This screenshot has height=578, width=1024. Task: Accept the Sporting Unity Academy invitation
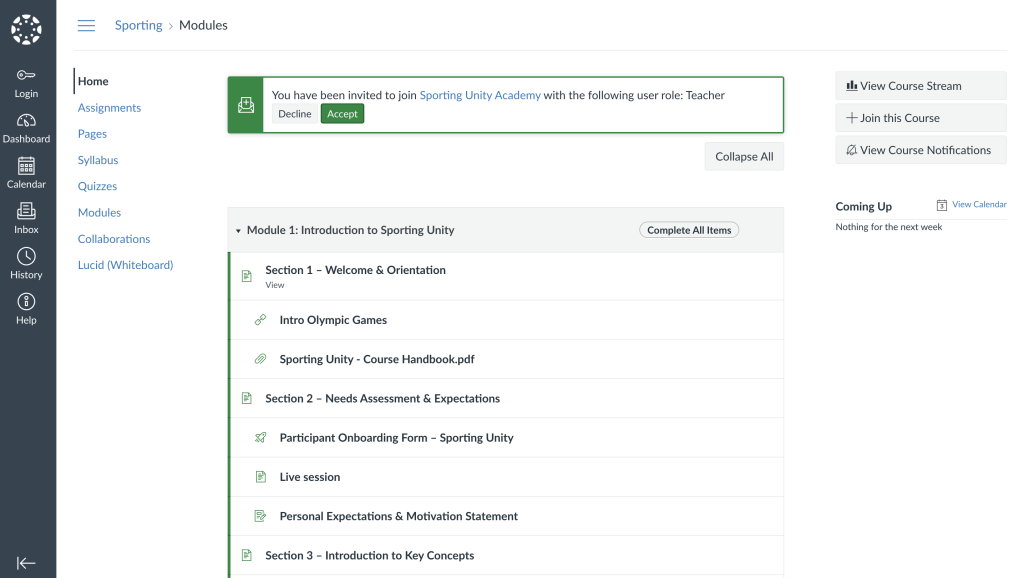tap(342, 114)
